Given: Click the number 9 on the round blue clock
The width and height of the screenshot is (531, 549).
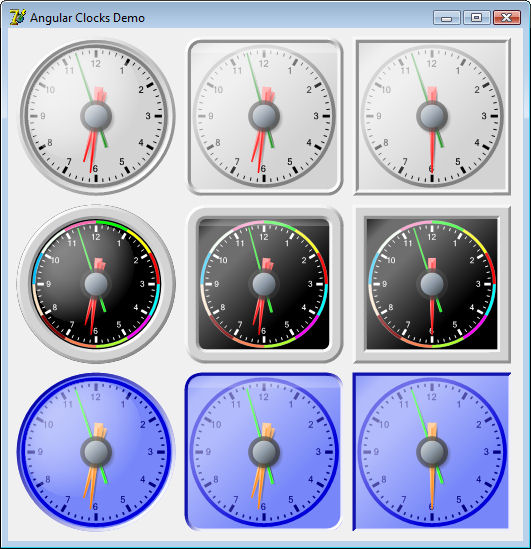Looking at the screenshot, I should point(40,452).
